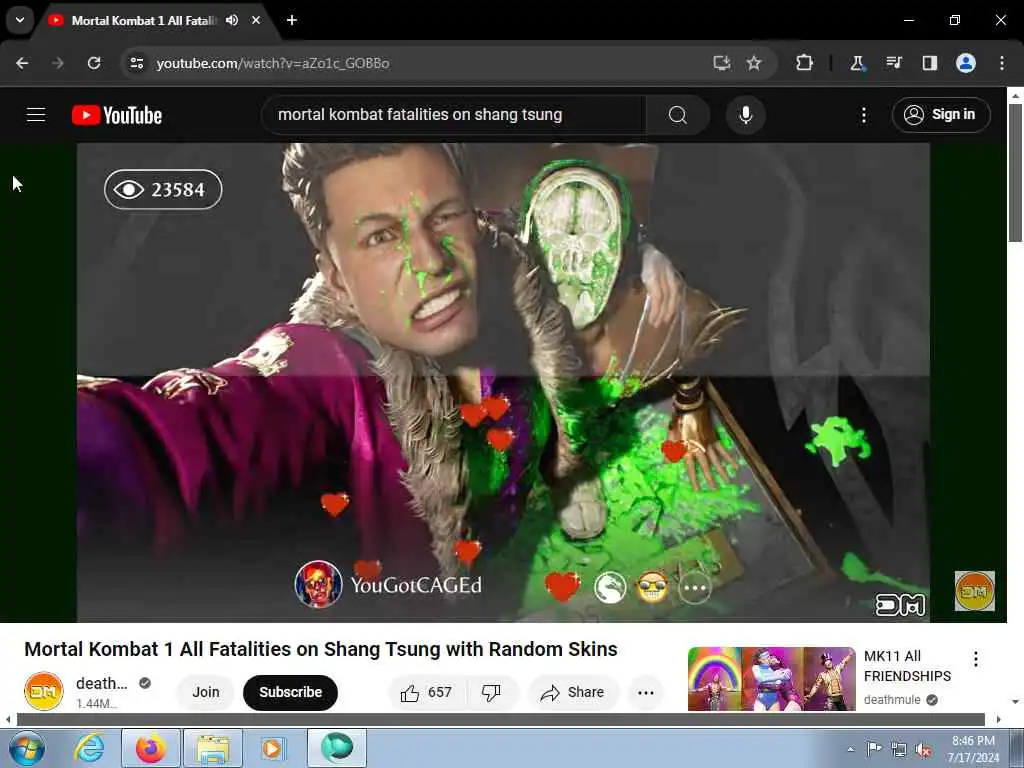Reload the page with the refresh icon
Image resolution: width=1024 pixels, height=768 pixels.
(x=94, y=63)
